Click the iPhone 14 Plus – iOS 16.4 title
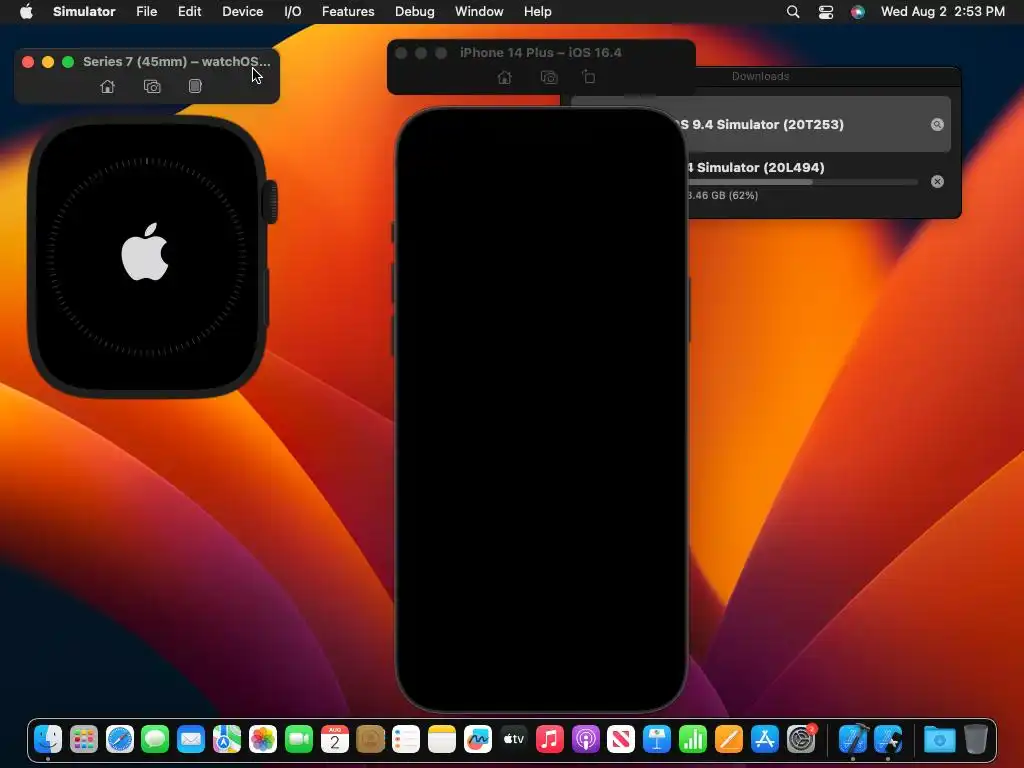 541,52
